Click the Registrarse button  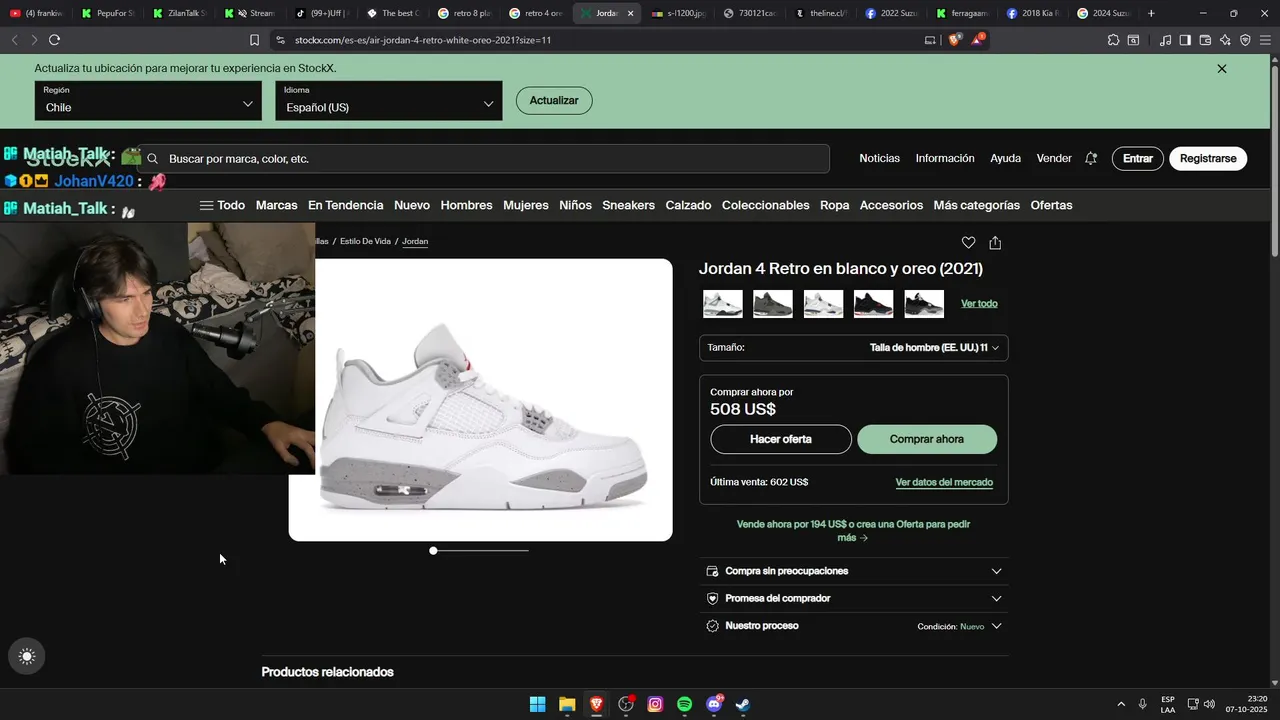point(1208,158)
